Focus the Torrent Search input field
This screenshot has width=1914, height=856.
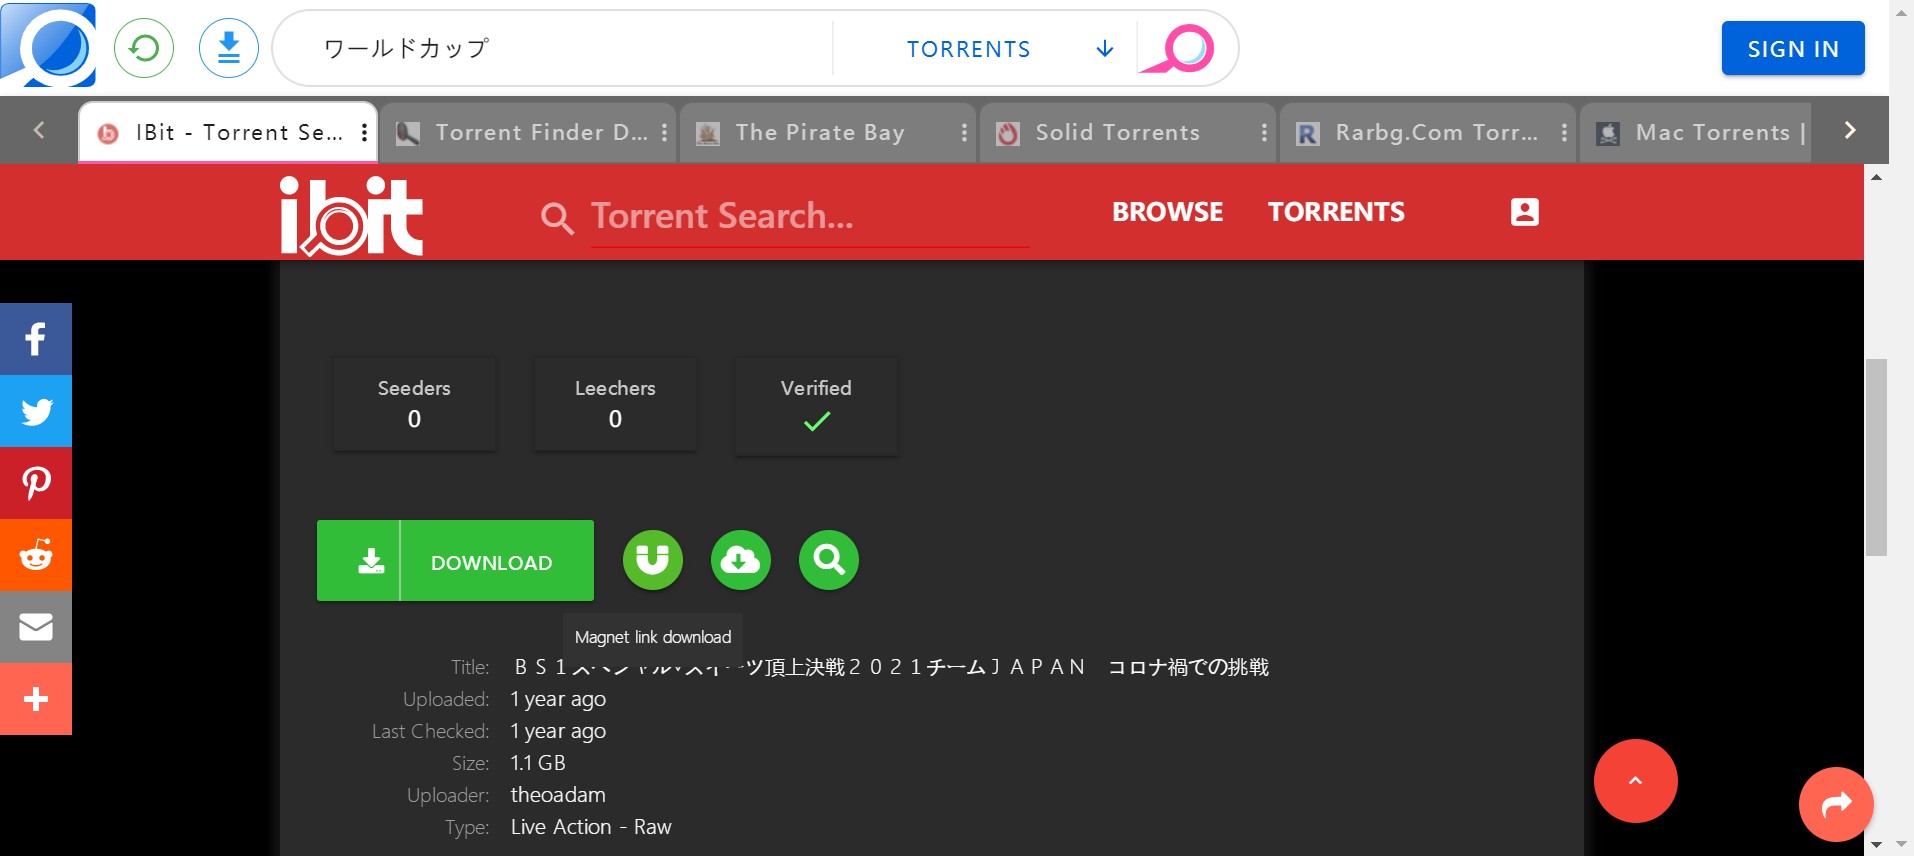(x=809, y=216)
